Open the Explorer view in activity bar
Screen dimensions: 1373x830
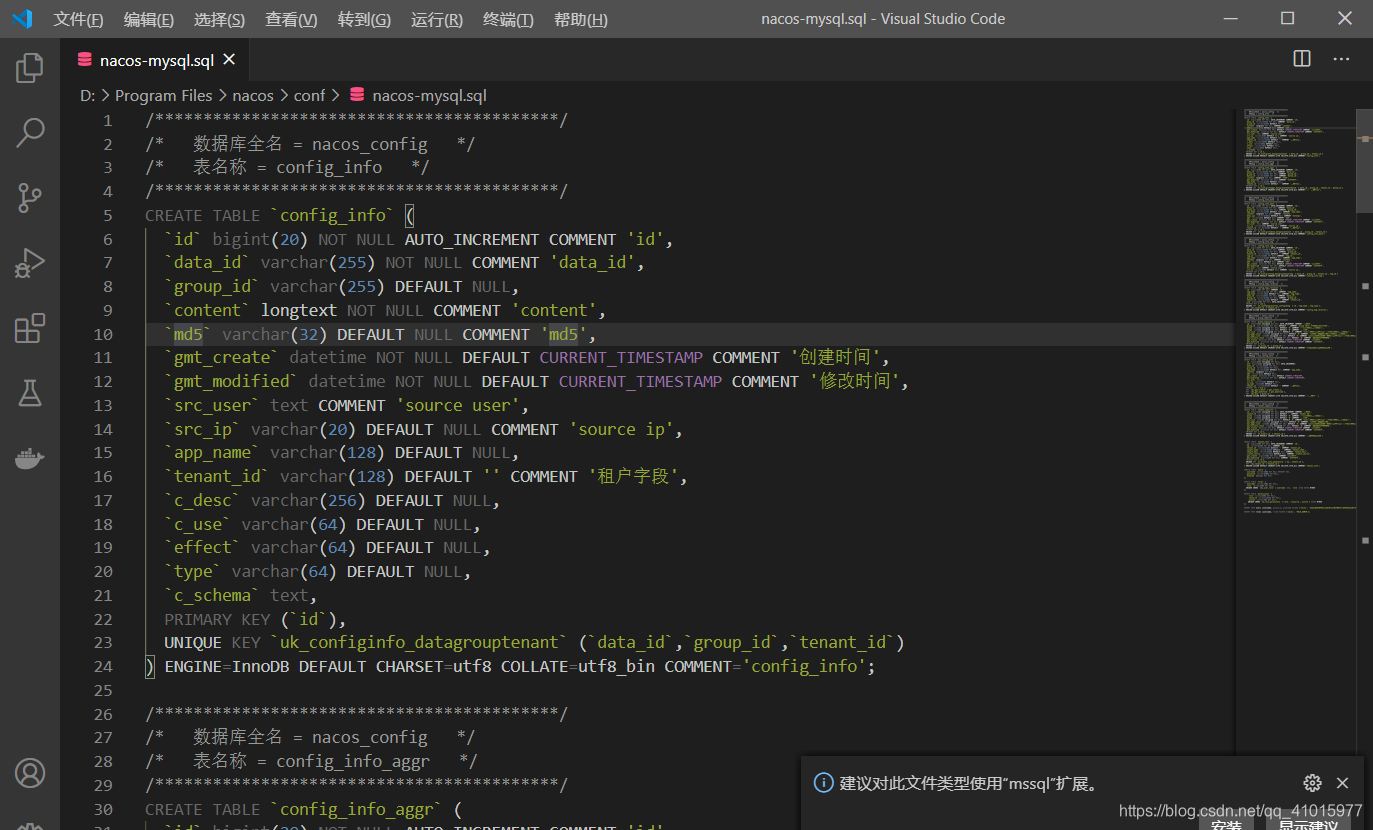point(30,68)
